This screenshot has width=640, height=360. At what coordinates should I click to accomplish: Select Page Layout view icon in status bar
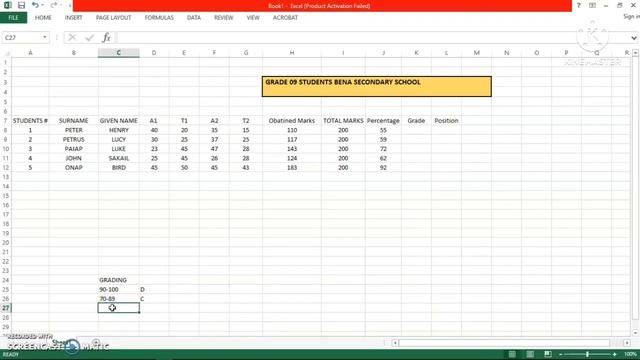pyautogui.click(x=530, y=354)
